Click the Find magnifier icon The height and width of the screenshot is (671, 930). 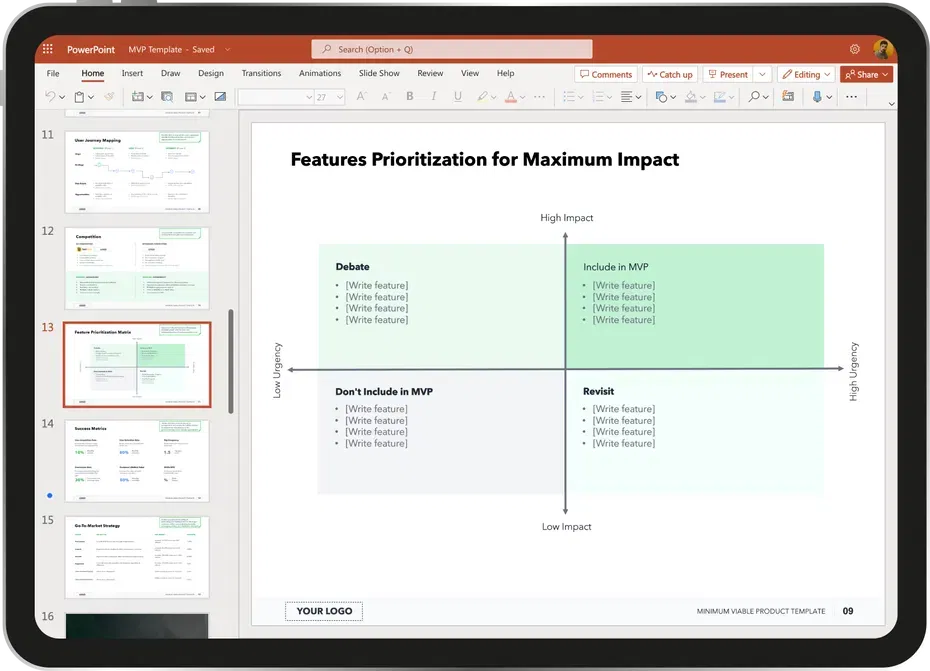(754, 97)
